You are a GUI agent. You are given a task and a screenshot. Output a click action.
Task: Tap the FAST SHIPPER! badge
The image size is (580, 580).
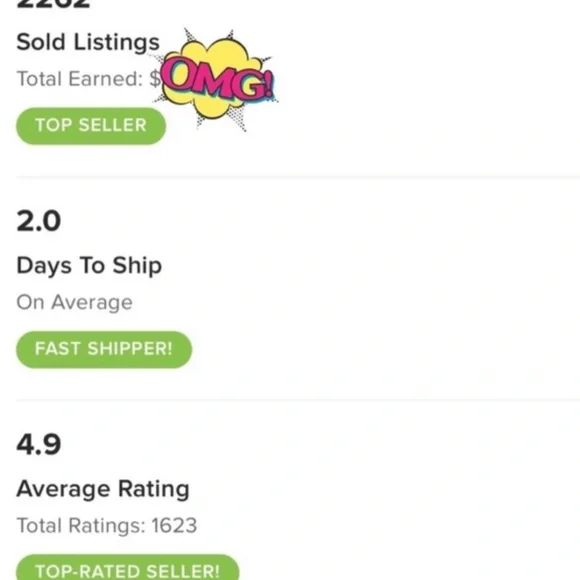104,349
